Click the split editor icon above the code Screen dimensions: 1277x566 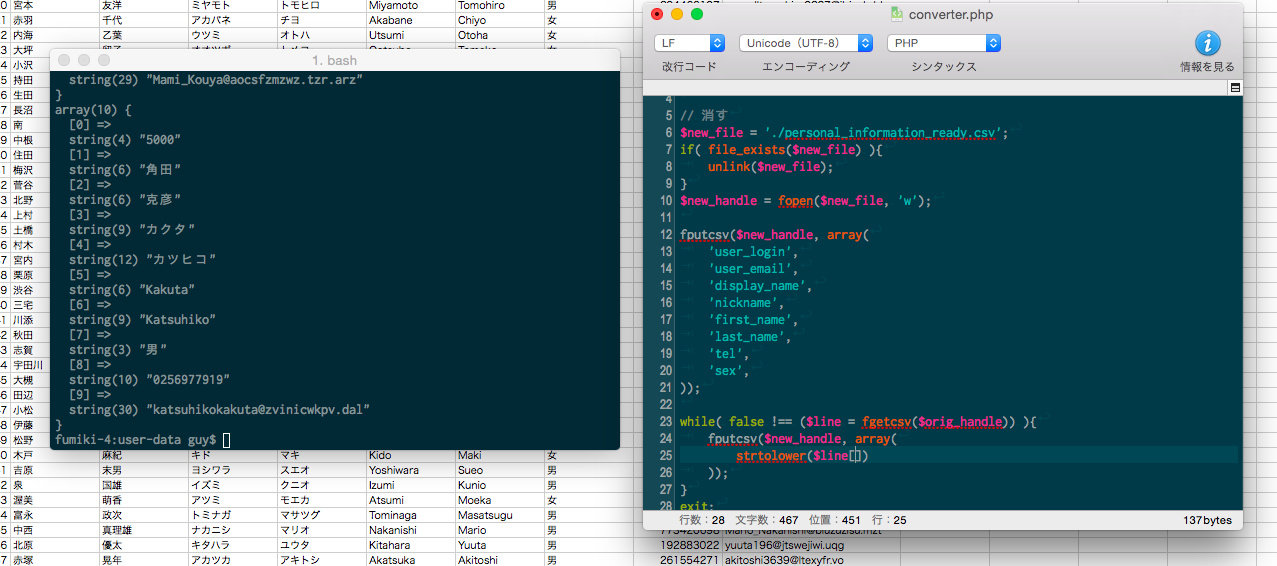1235,88
